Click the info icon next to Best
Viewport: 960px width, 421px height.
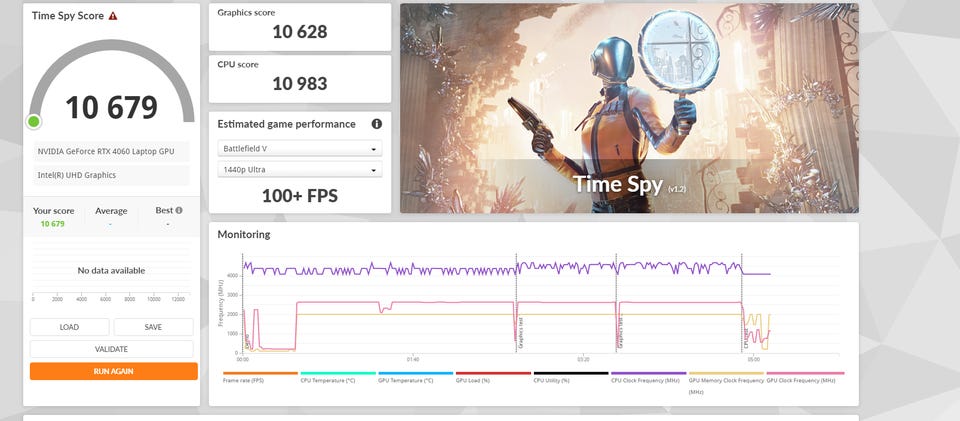(x=179, y=210)
